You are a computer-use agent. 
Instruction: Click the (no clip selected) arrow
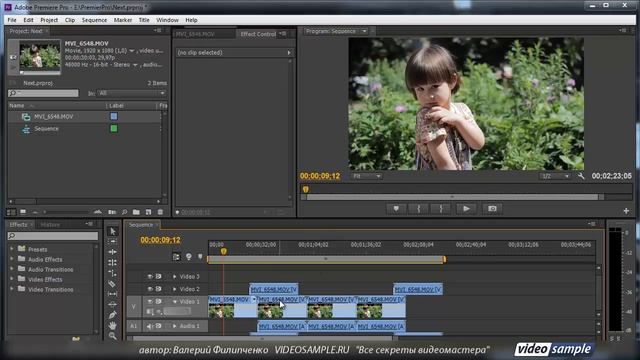click(x=289, y=53)
